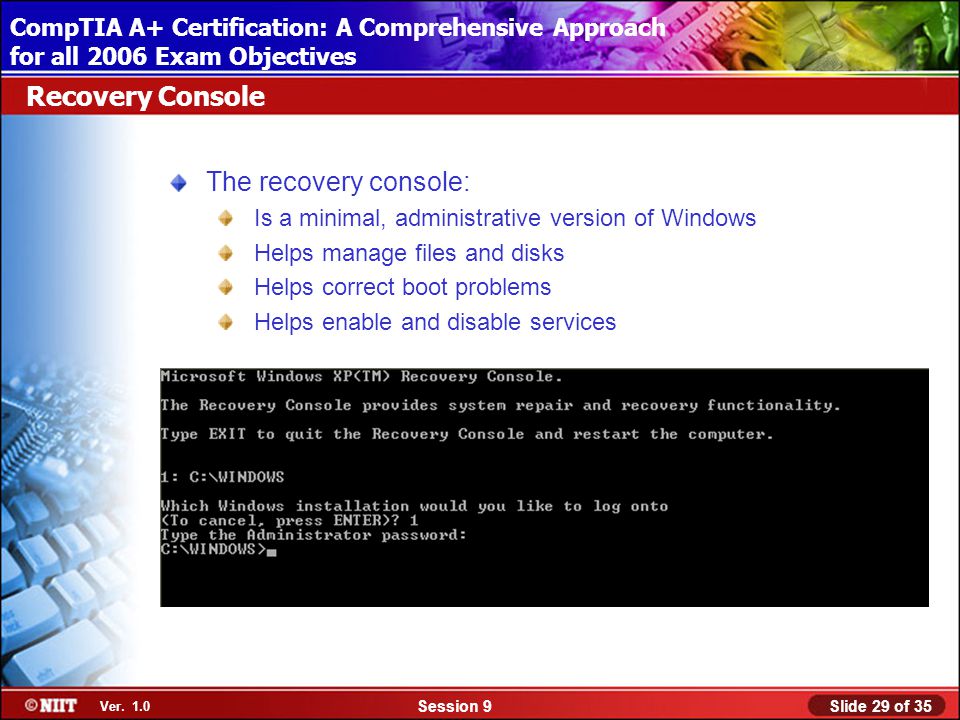The width and height of the screenshot is (960, 720).
Task: Select 'for all 2006 Exam Objectives' header line
Action: tap(182, 56)
